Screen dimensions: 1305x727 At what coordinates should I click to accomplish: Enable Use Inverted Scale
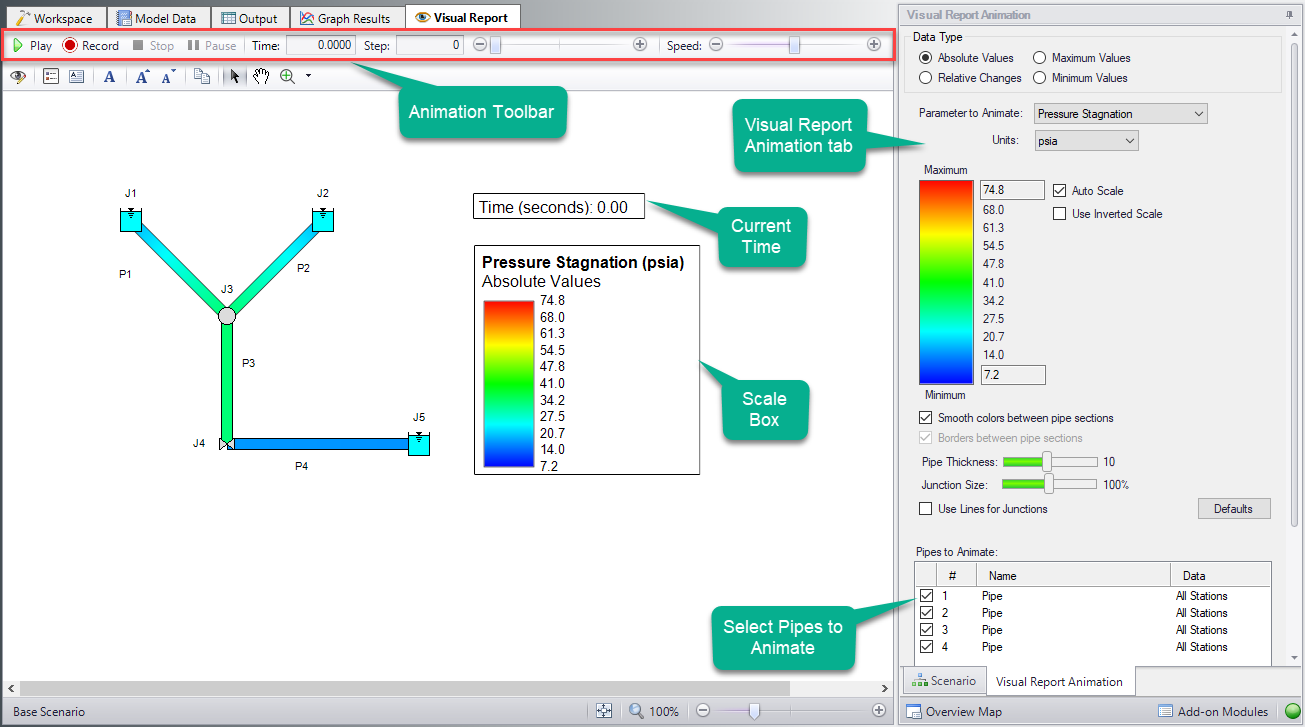tap(1058, 213)
